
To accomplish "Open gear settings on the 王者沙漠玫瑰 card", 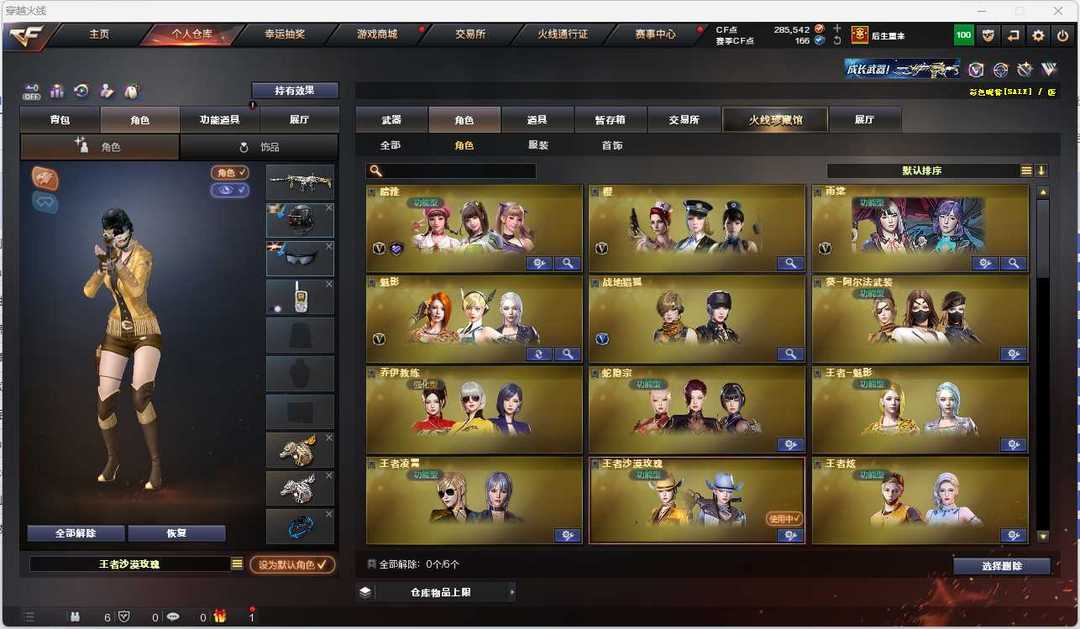I will [790, 535].
